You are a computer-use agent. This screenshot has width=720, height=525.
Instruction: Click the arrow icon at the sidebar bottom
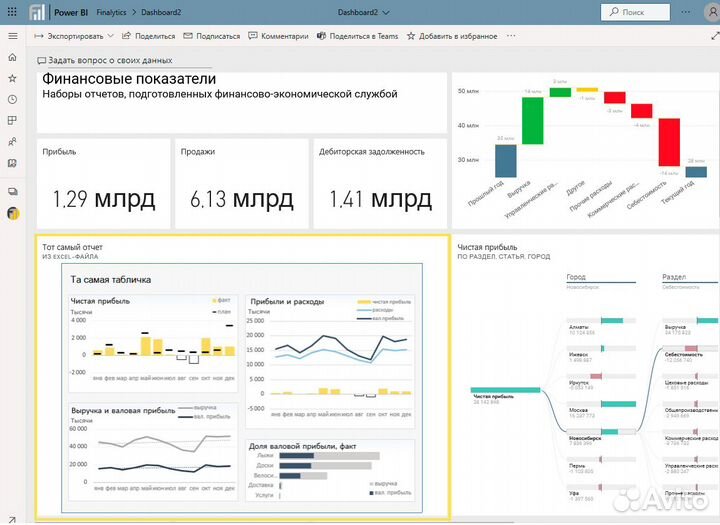[12, 519]
